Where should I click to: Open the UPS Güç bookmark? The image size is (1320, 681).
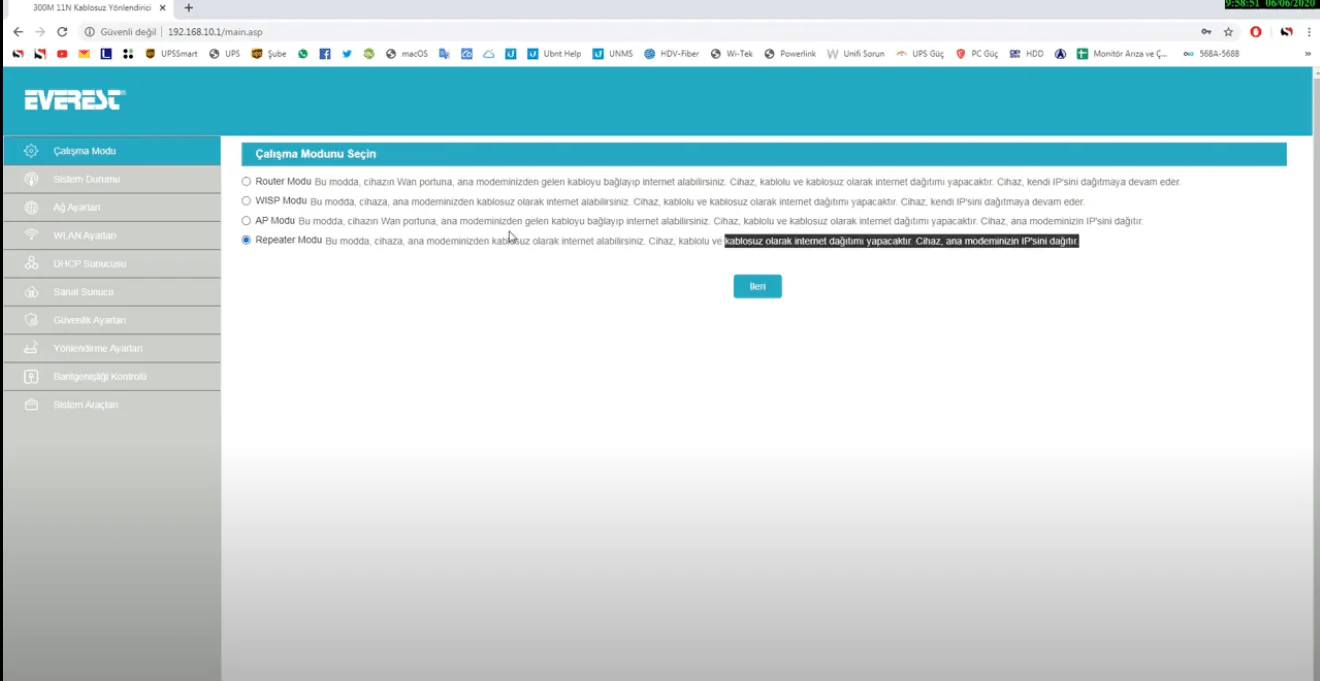coord(920,54)
